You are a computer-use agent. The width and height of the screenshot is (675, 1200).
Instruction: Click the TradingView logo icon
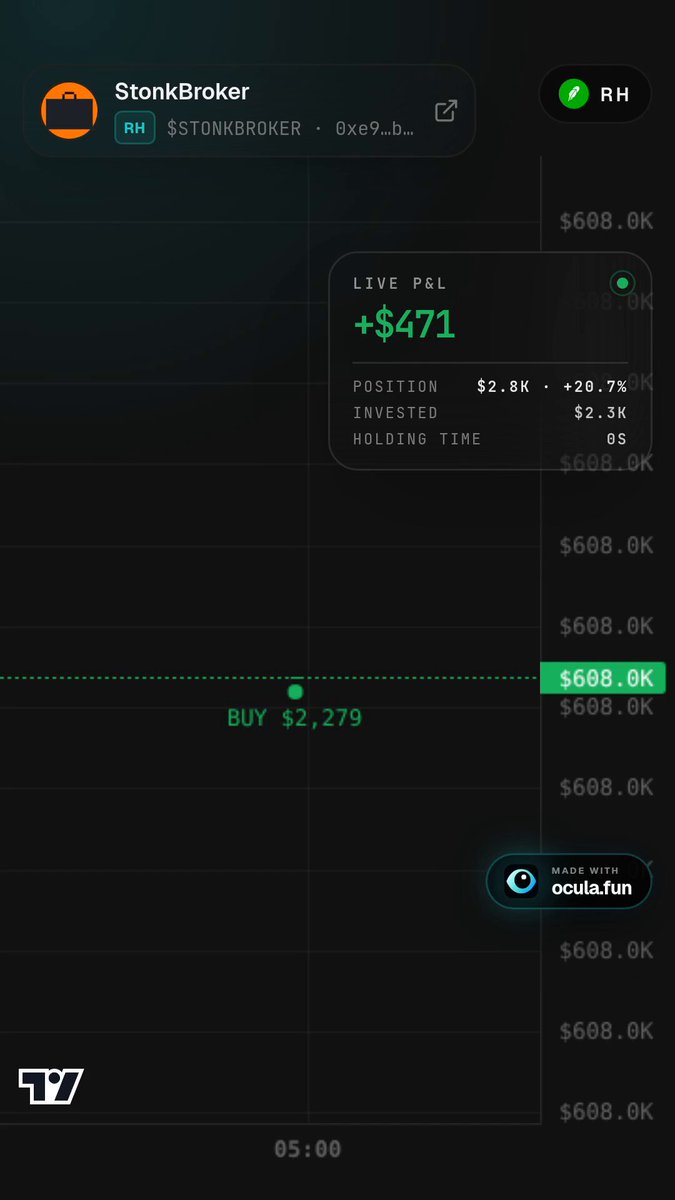(51, 1086)
